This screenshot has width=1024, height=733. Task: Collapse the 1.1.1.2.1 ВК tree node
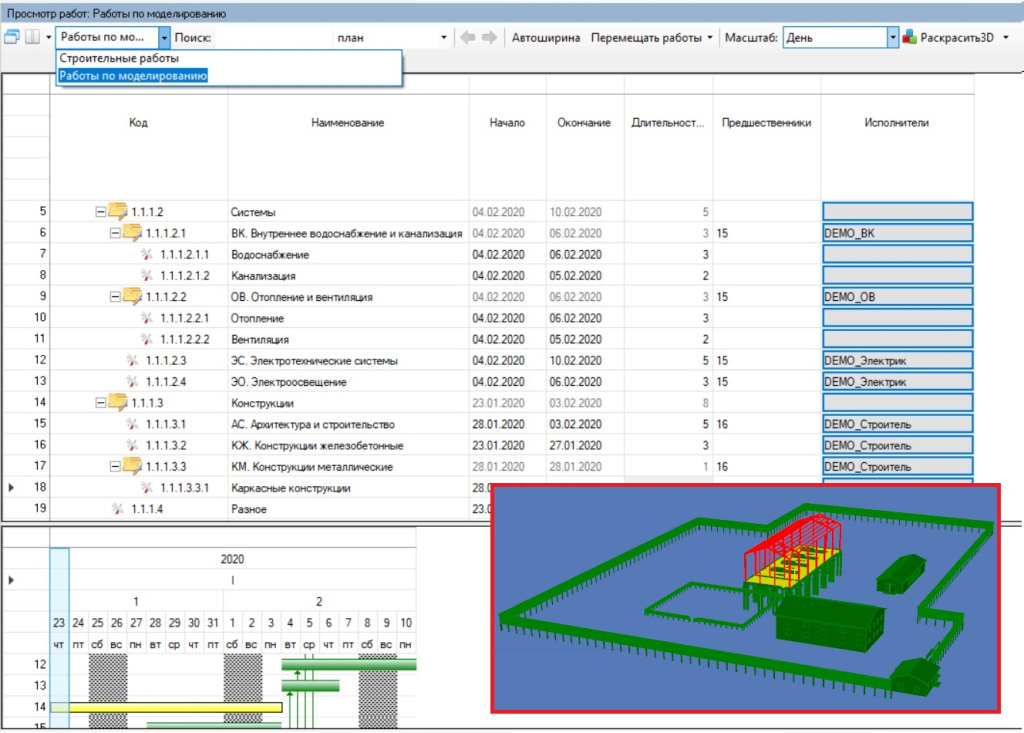[x=115, y=234]
